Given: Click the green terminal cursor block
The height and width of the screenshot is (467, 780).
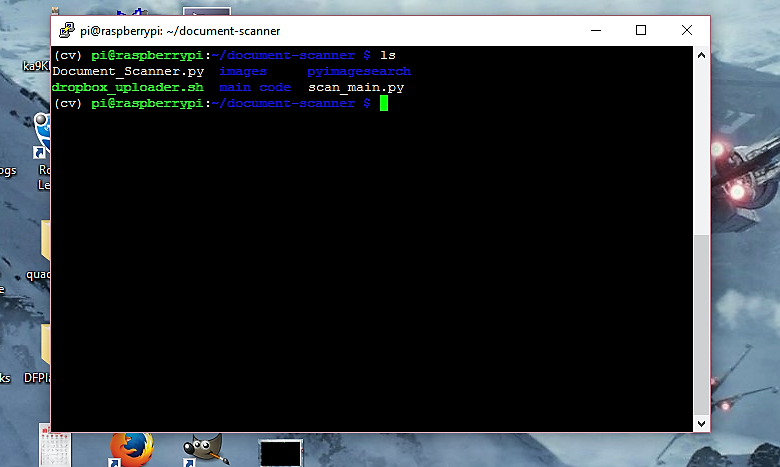Looking at the screenshot, I should point(384,103).
